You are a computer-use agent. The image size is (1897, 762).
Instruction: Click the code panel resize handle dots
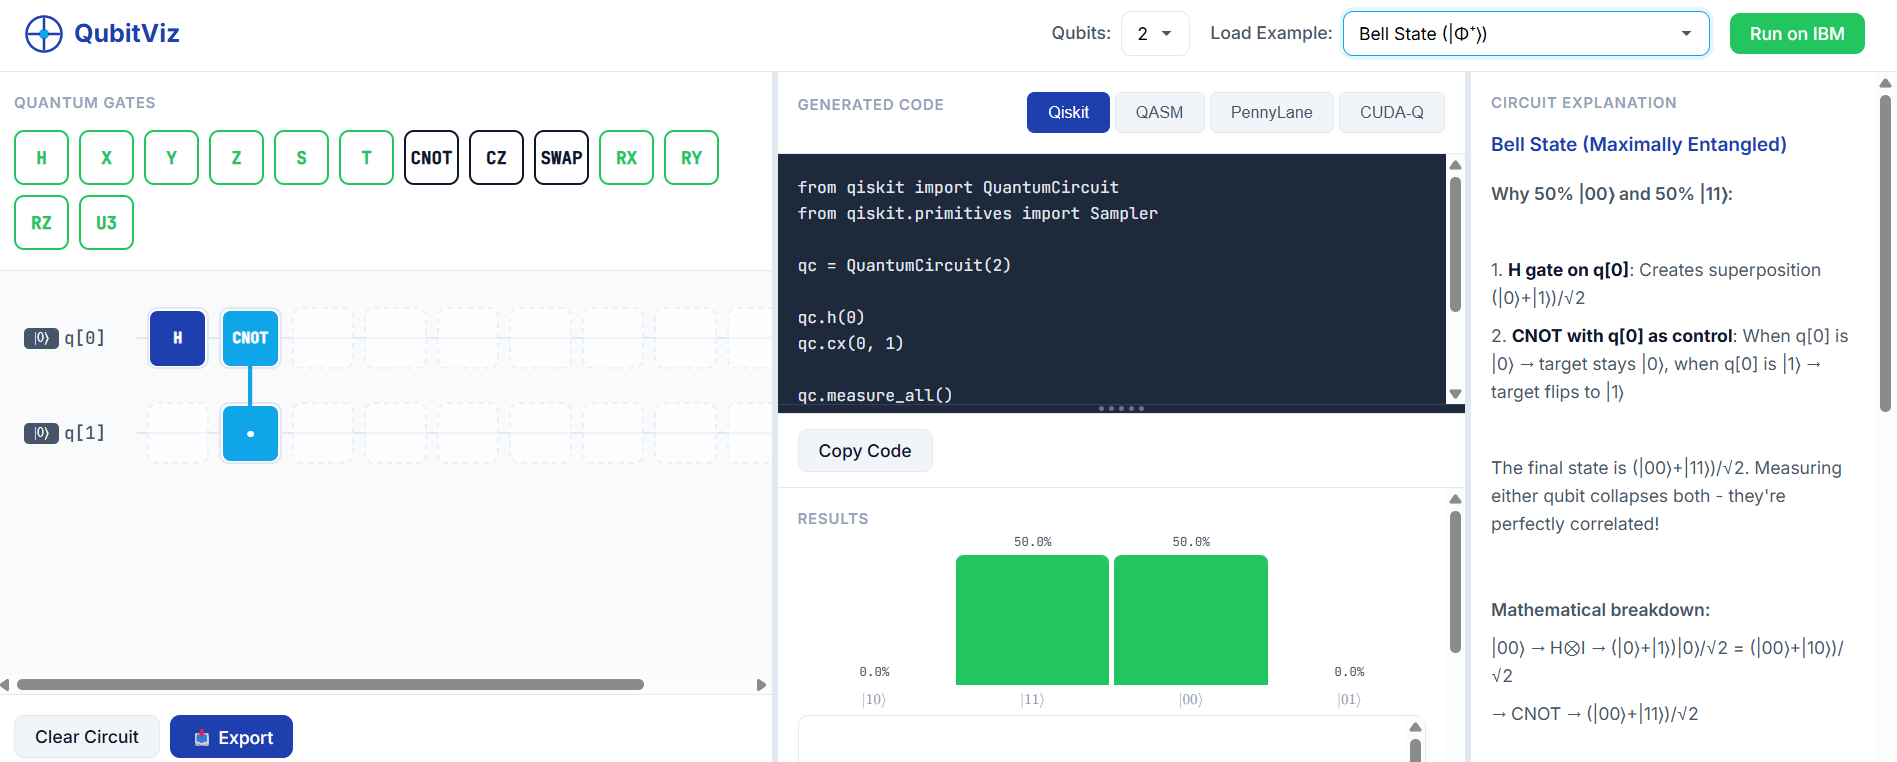point(1121,408)
